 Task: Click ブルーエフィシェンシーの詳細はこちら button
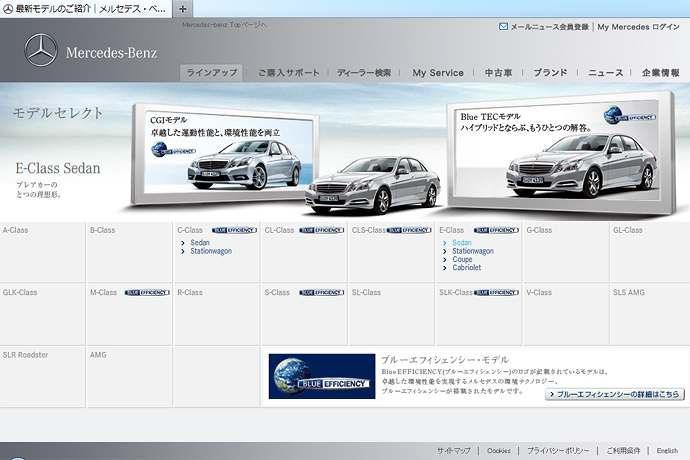click(615, 394)
